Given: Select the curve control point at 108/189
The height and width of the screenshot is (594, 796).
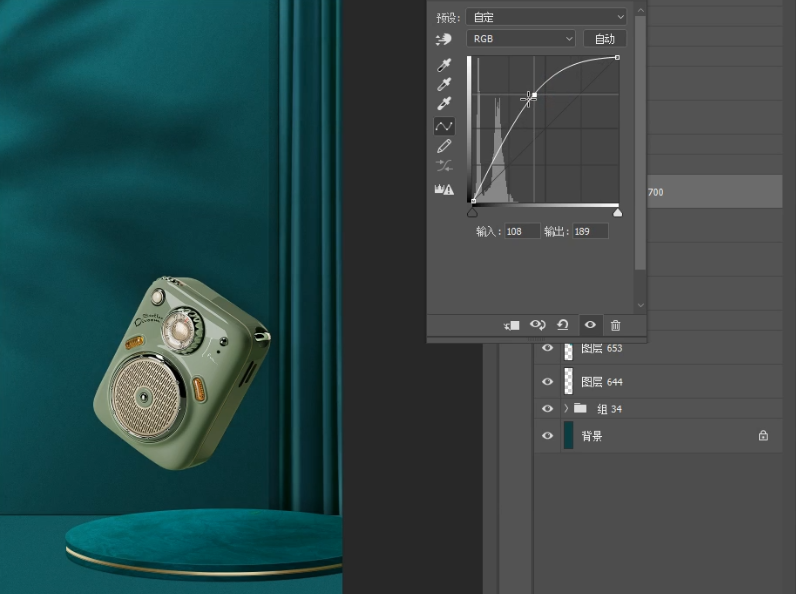Looking at the screenshot, I should pos(534,94).
